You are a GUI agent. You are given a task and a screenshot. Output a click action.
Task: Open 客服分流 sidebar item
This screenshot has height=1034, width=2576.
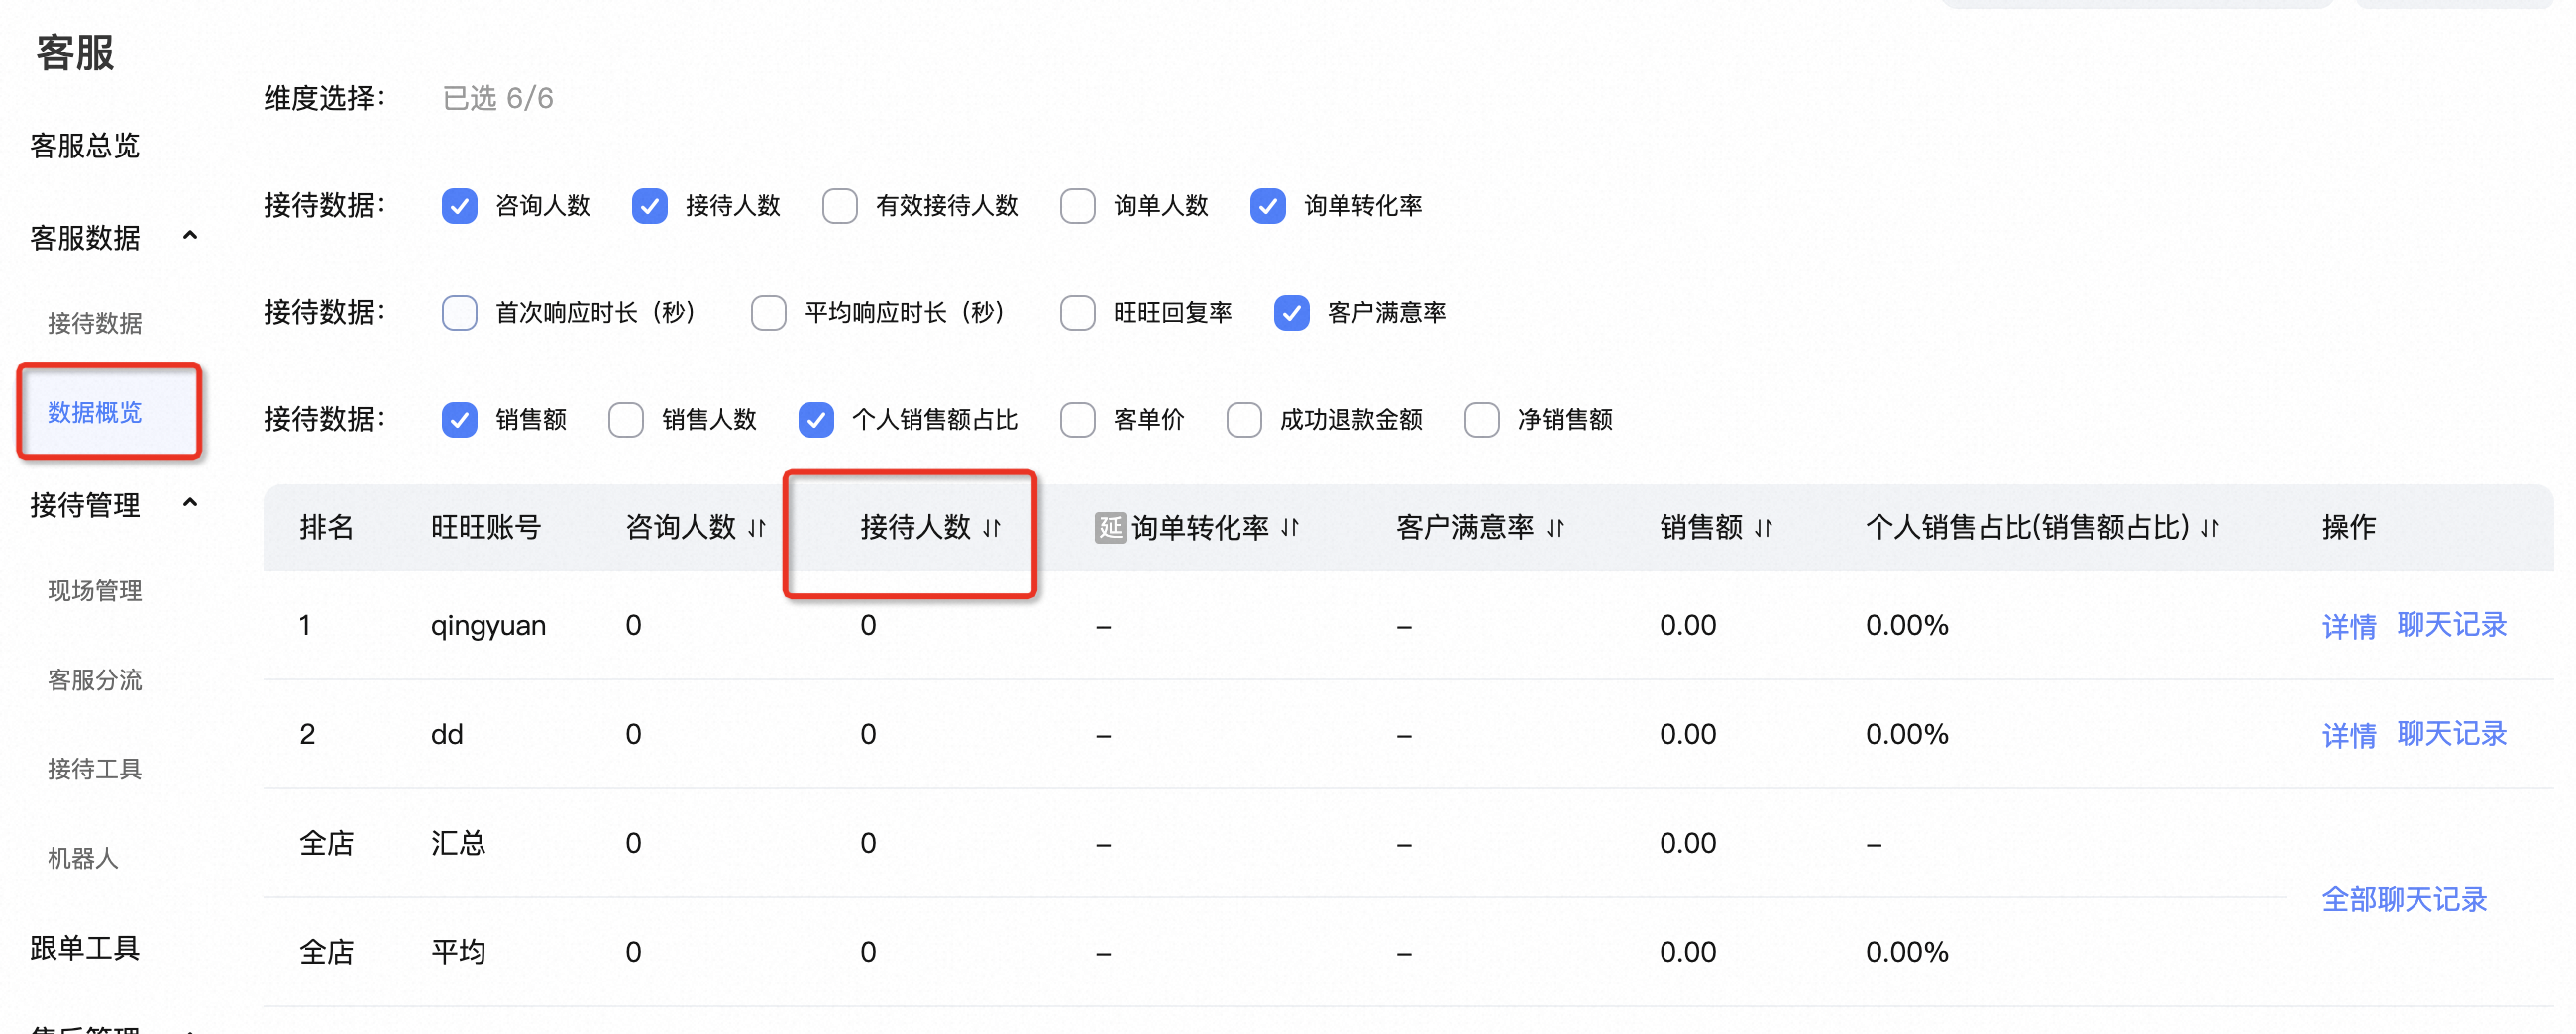[95, 680]
